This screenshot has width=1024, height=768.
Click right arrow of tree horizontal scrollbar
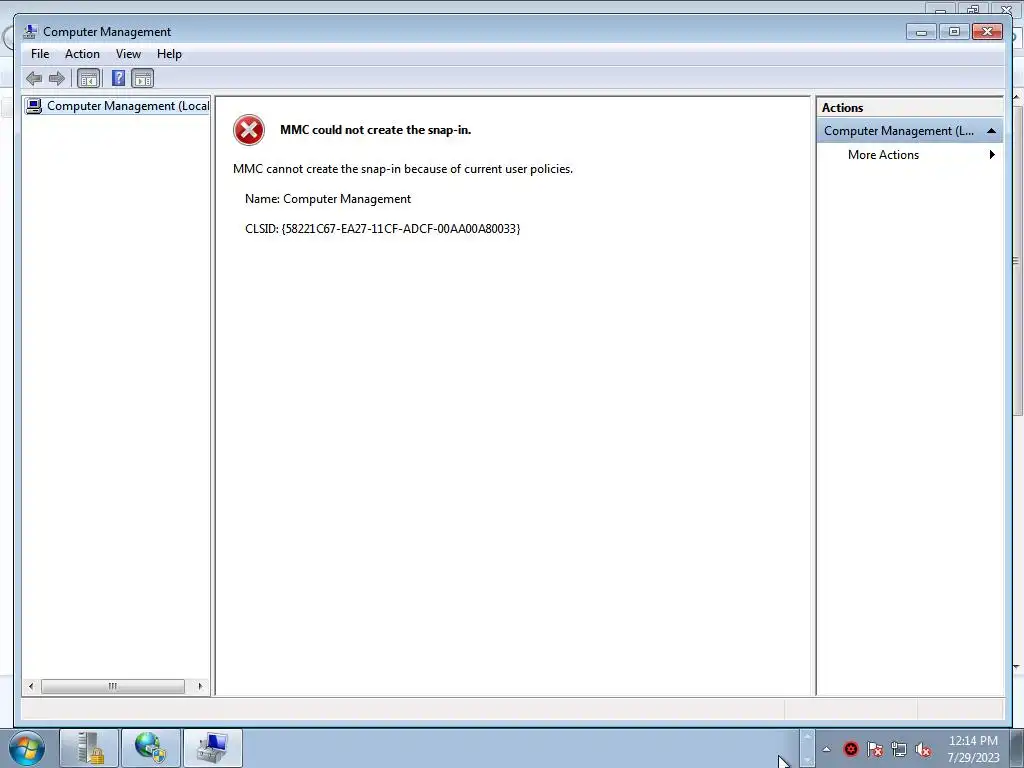click(200, 686)
